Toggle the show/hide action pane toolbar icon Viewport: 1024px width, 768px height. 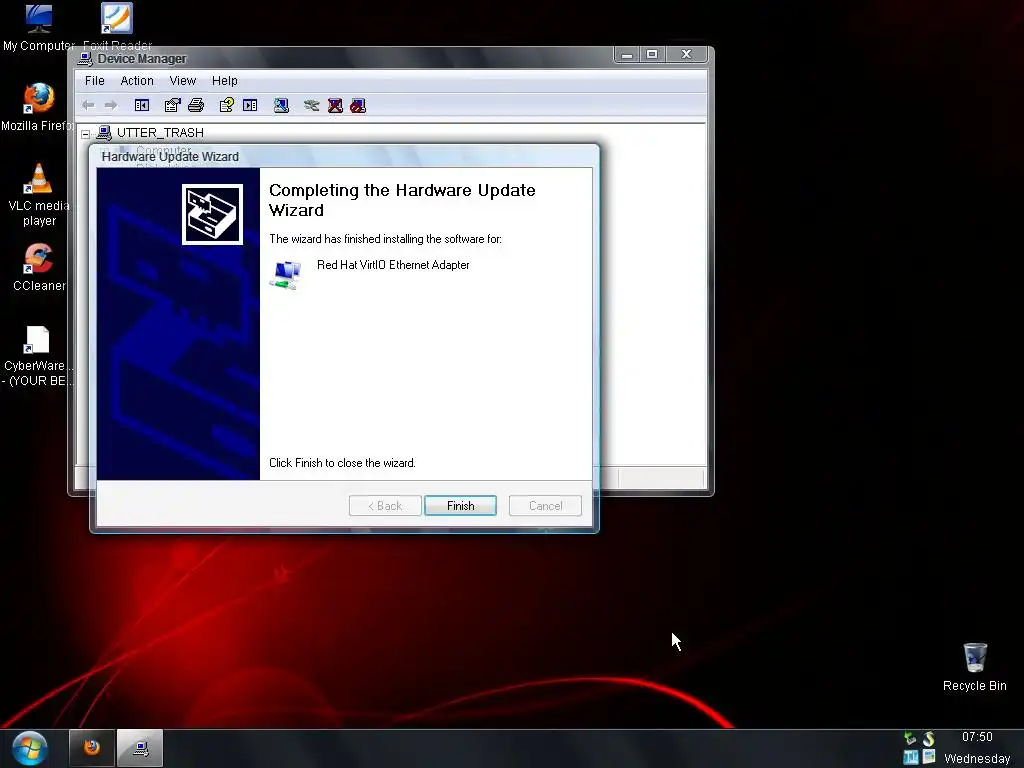pyautogui.click(x=250, y=105)
